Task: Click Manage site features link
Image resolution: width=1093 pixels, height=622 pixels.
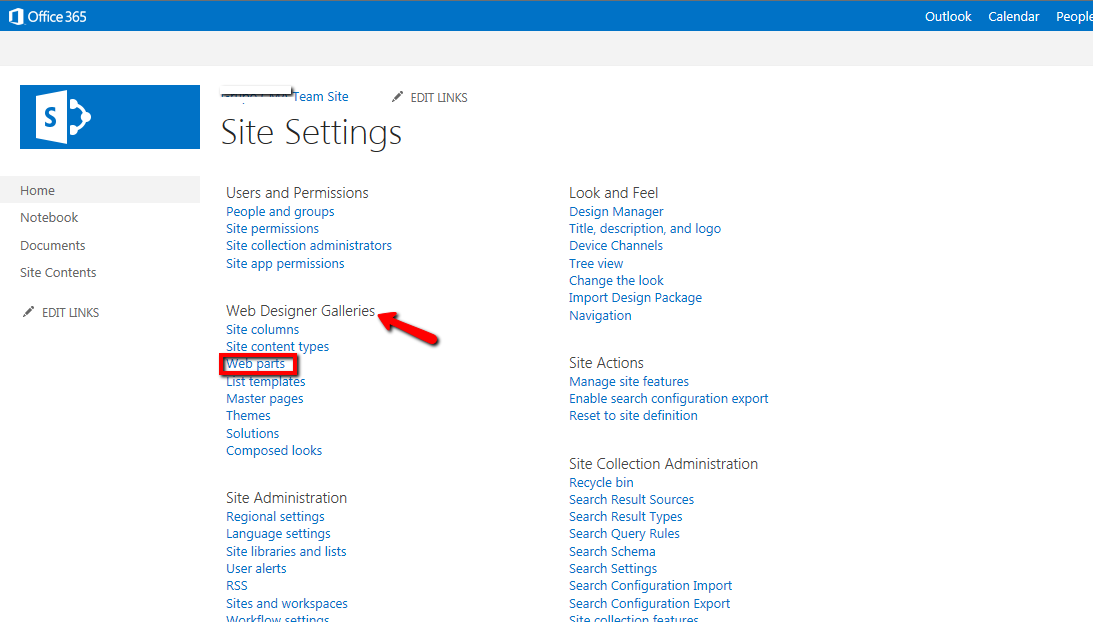Action: [628, 382]
